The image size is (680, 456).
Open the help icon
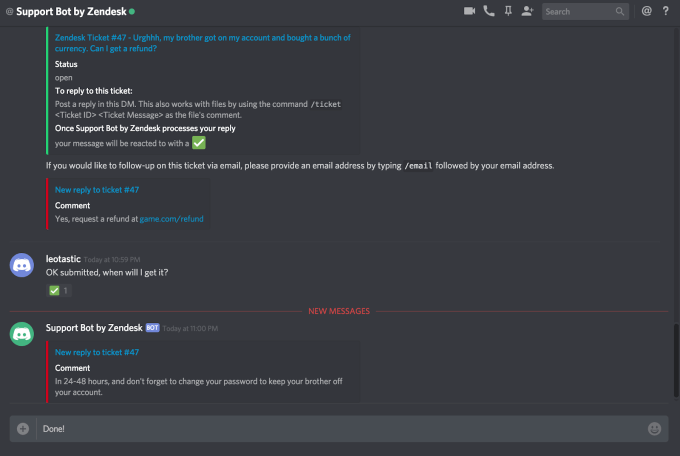pos(666,11)
